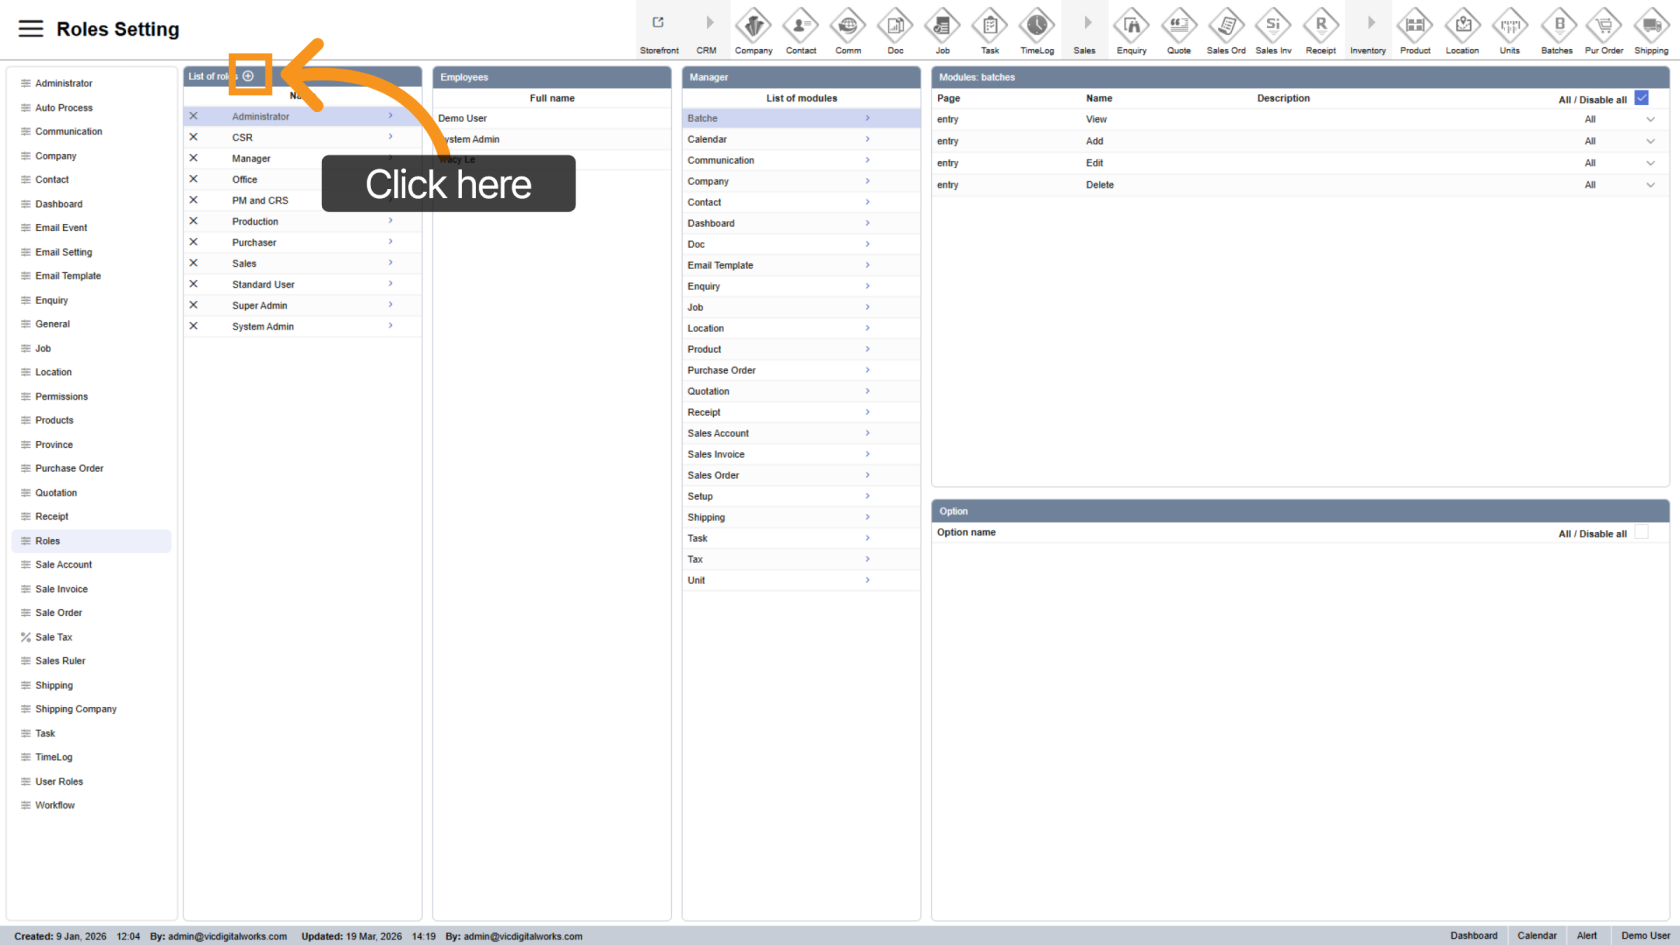Expand the Delete permission dropdown
1680x945 pixels.
pyautogui.click(x=1650, y=185)
